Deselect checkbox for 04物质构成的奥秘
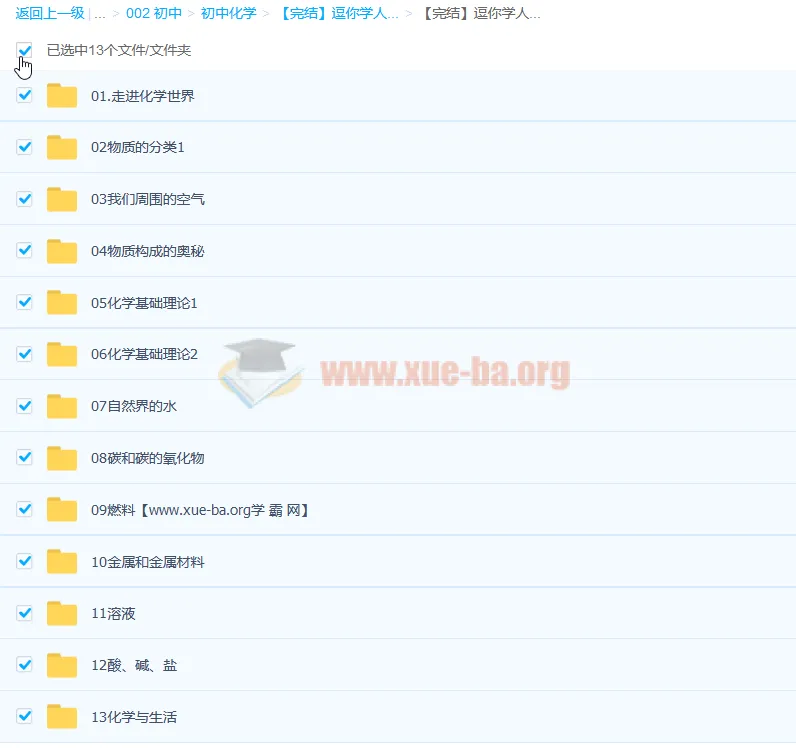 click(x=25, y=251)
